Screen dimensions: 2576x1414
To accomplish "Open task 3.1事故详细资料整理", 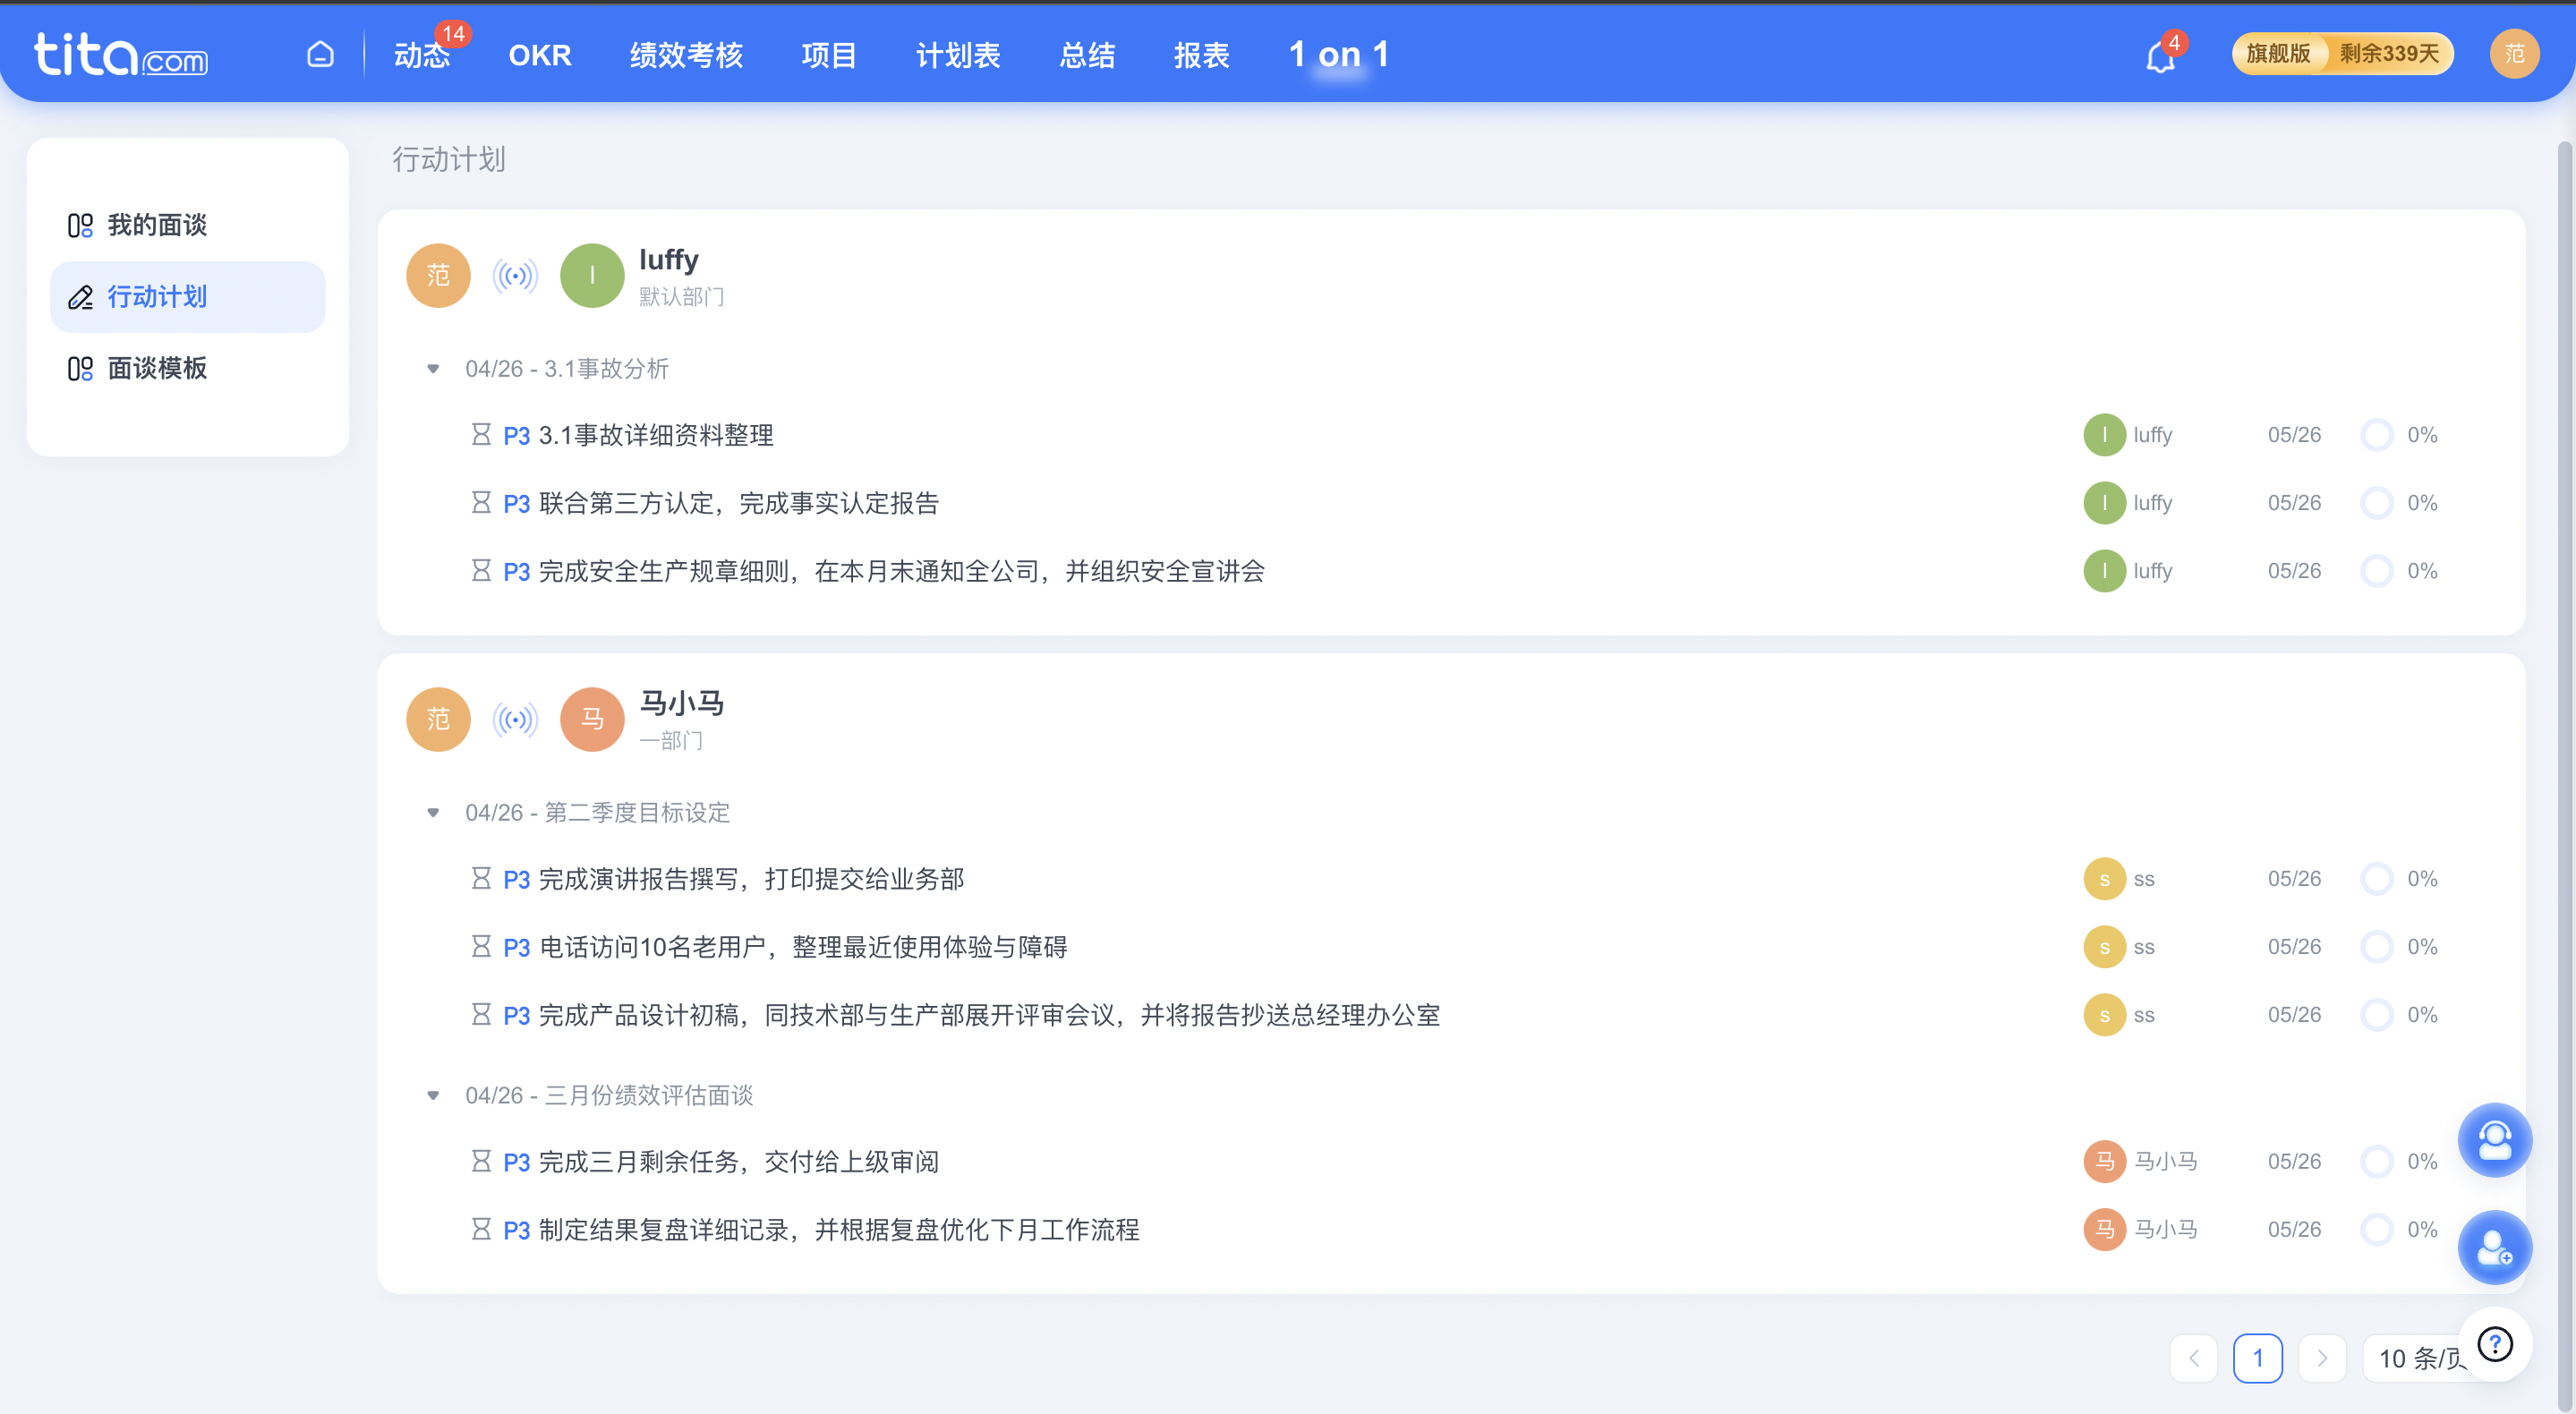I will point(656,435).
